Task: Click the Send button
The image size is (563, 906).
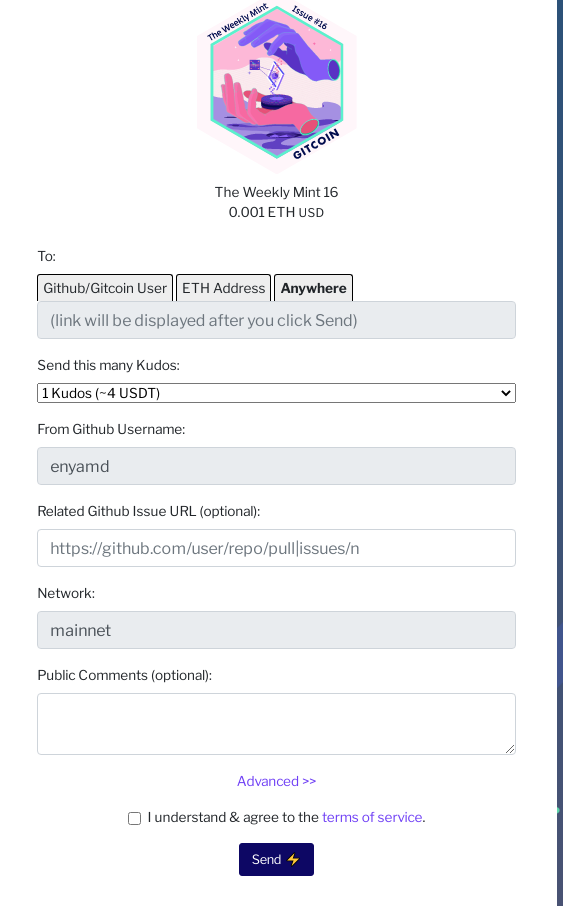Action: tap(276, 860)
